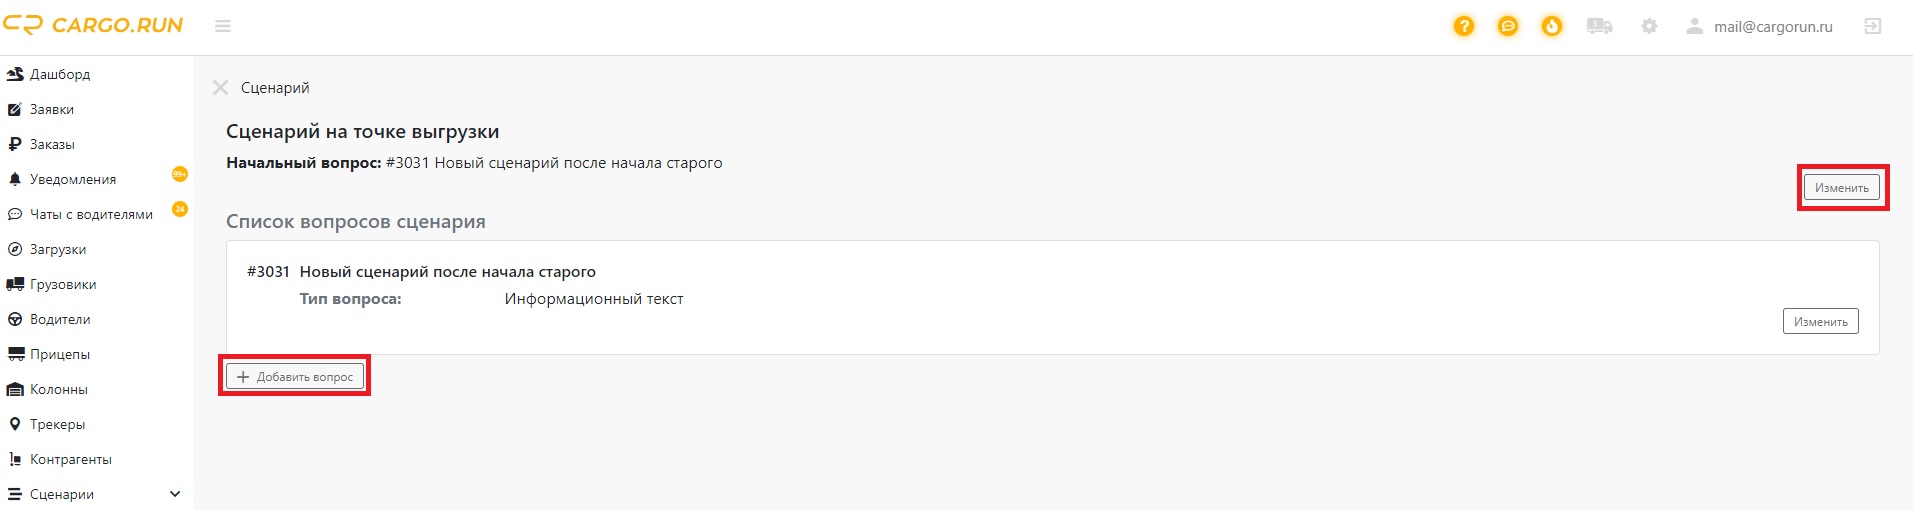The image size is (1913, 510).
Task: Click Добавить вопрос button
Action: (295, 377)
